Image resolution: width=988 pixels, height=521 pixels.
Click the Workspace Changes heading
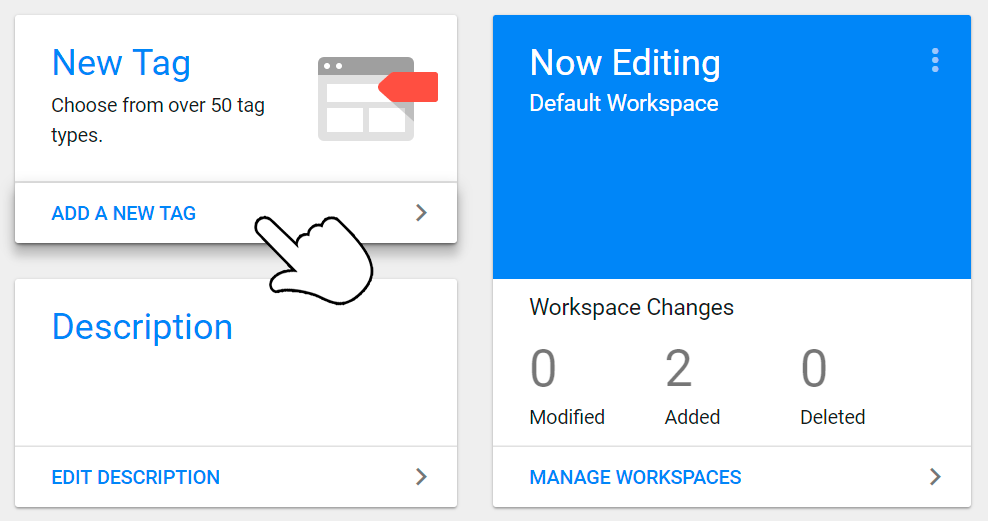[x=631, y=307]
